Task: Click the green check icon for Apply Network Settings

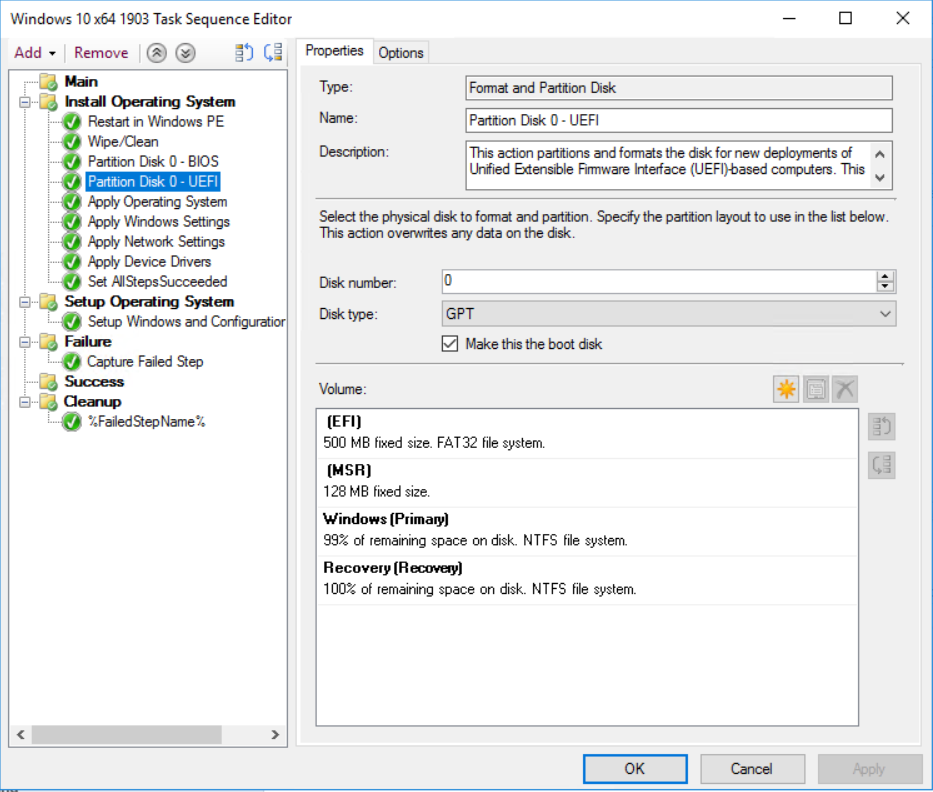Action: click(72, 242)
